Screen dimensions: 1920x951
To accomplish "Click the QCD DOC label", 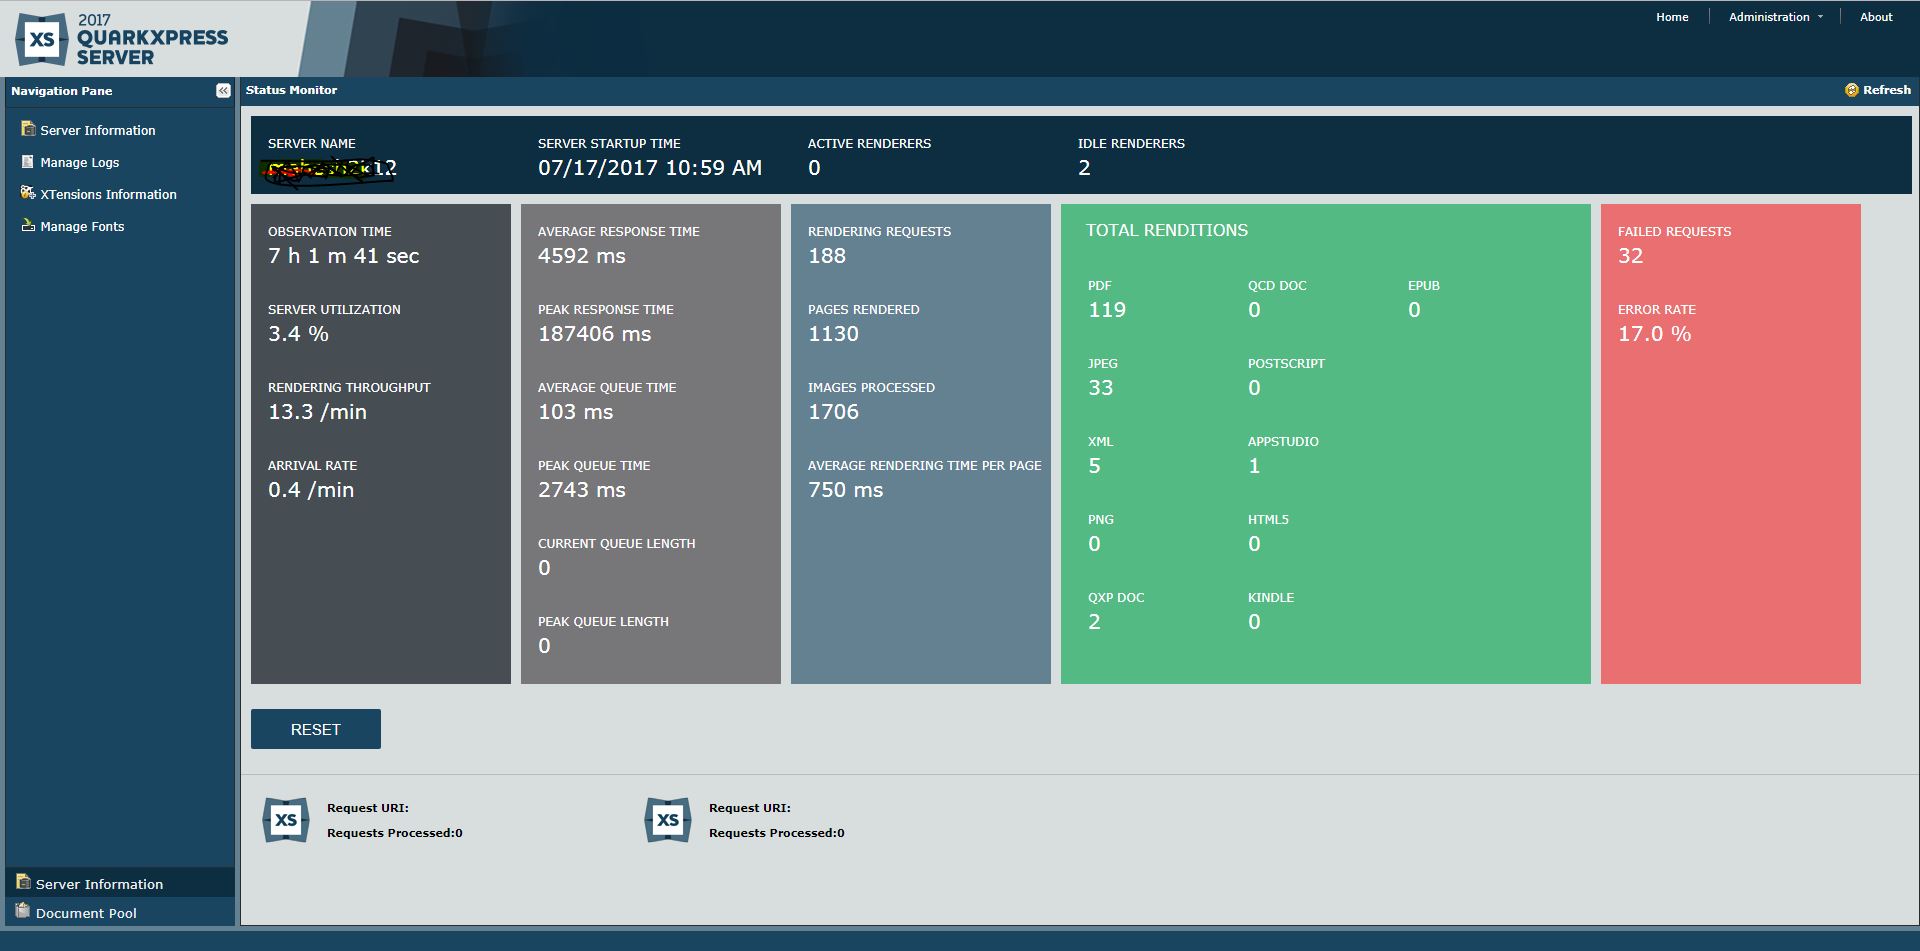I will [1277, 286].
